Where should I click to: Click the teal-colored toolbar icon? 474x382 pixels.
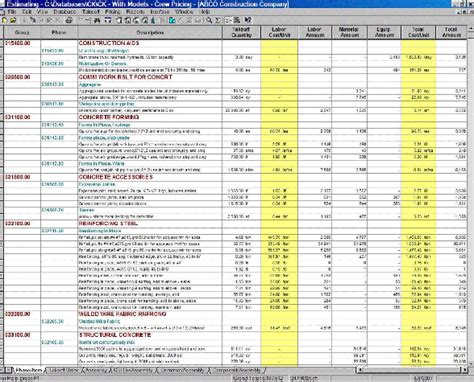pos(172,20)
